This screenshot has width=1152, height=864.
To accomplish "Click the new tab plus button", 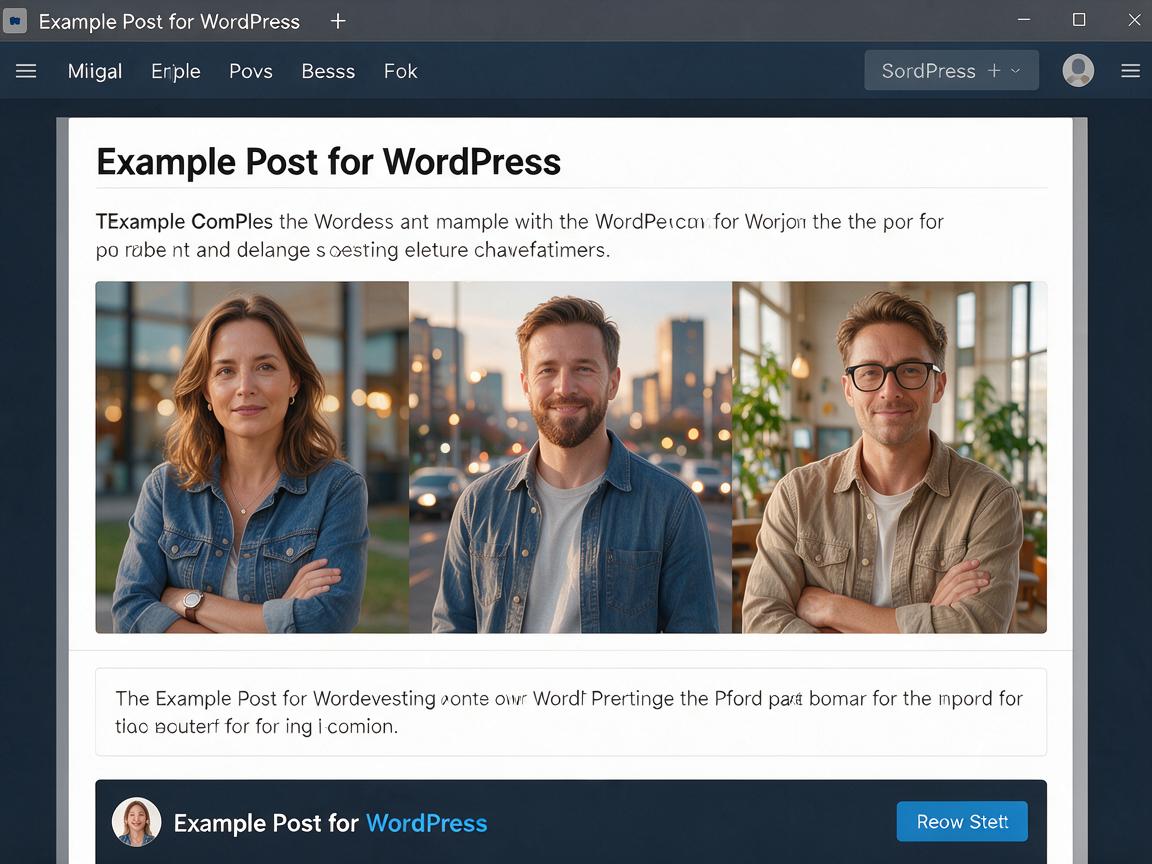I will pos(338,21).
